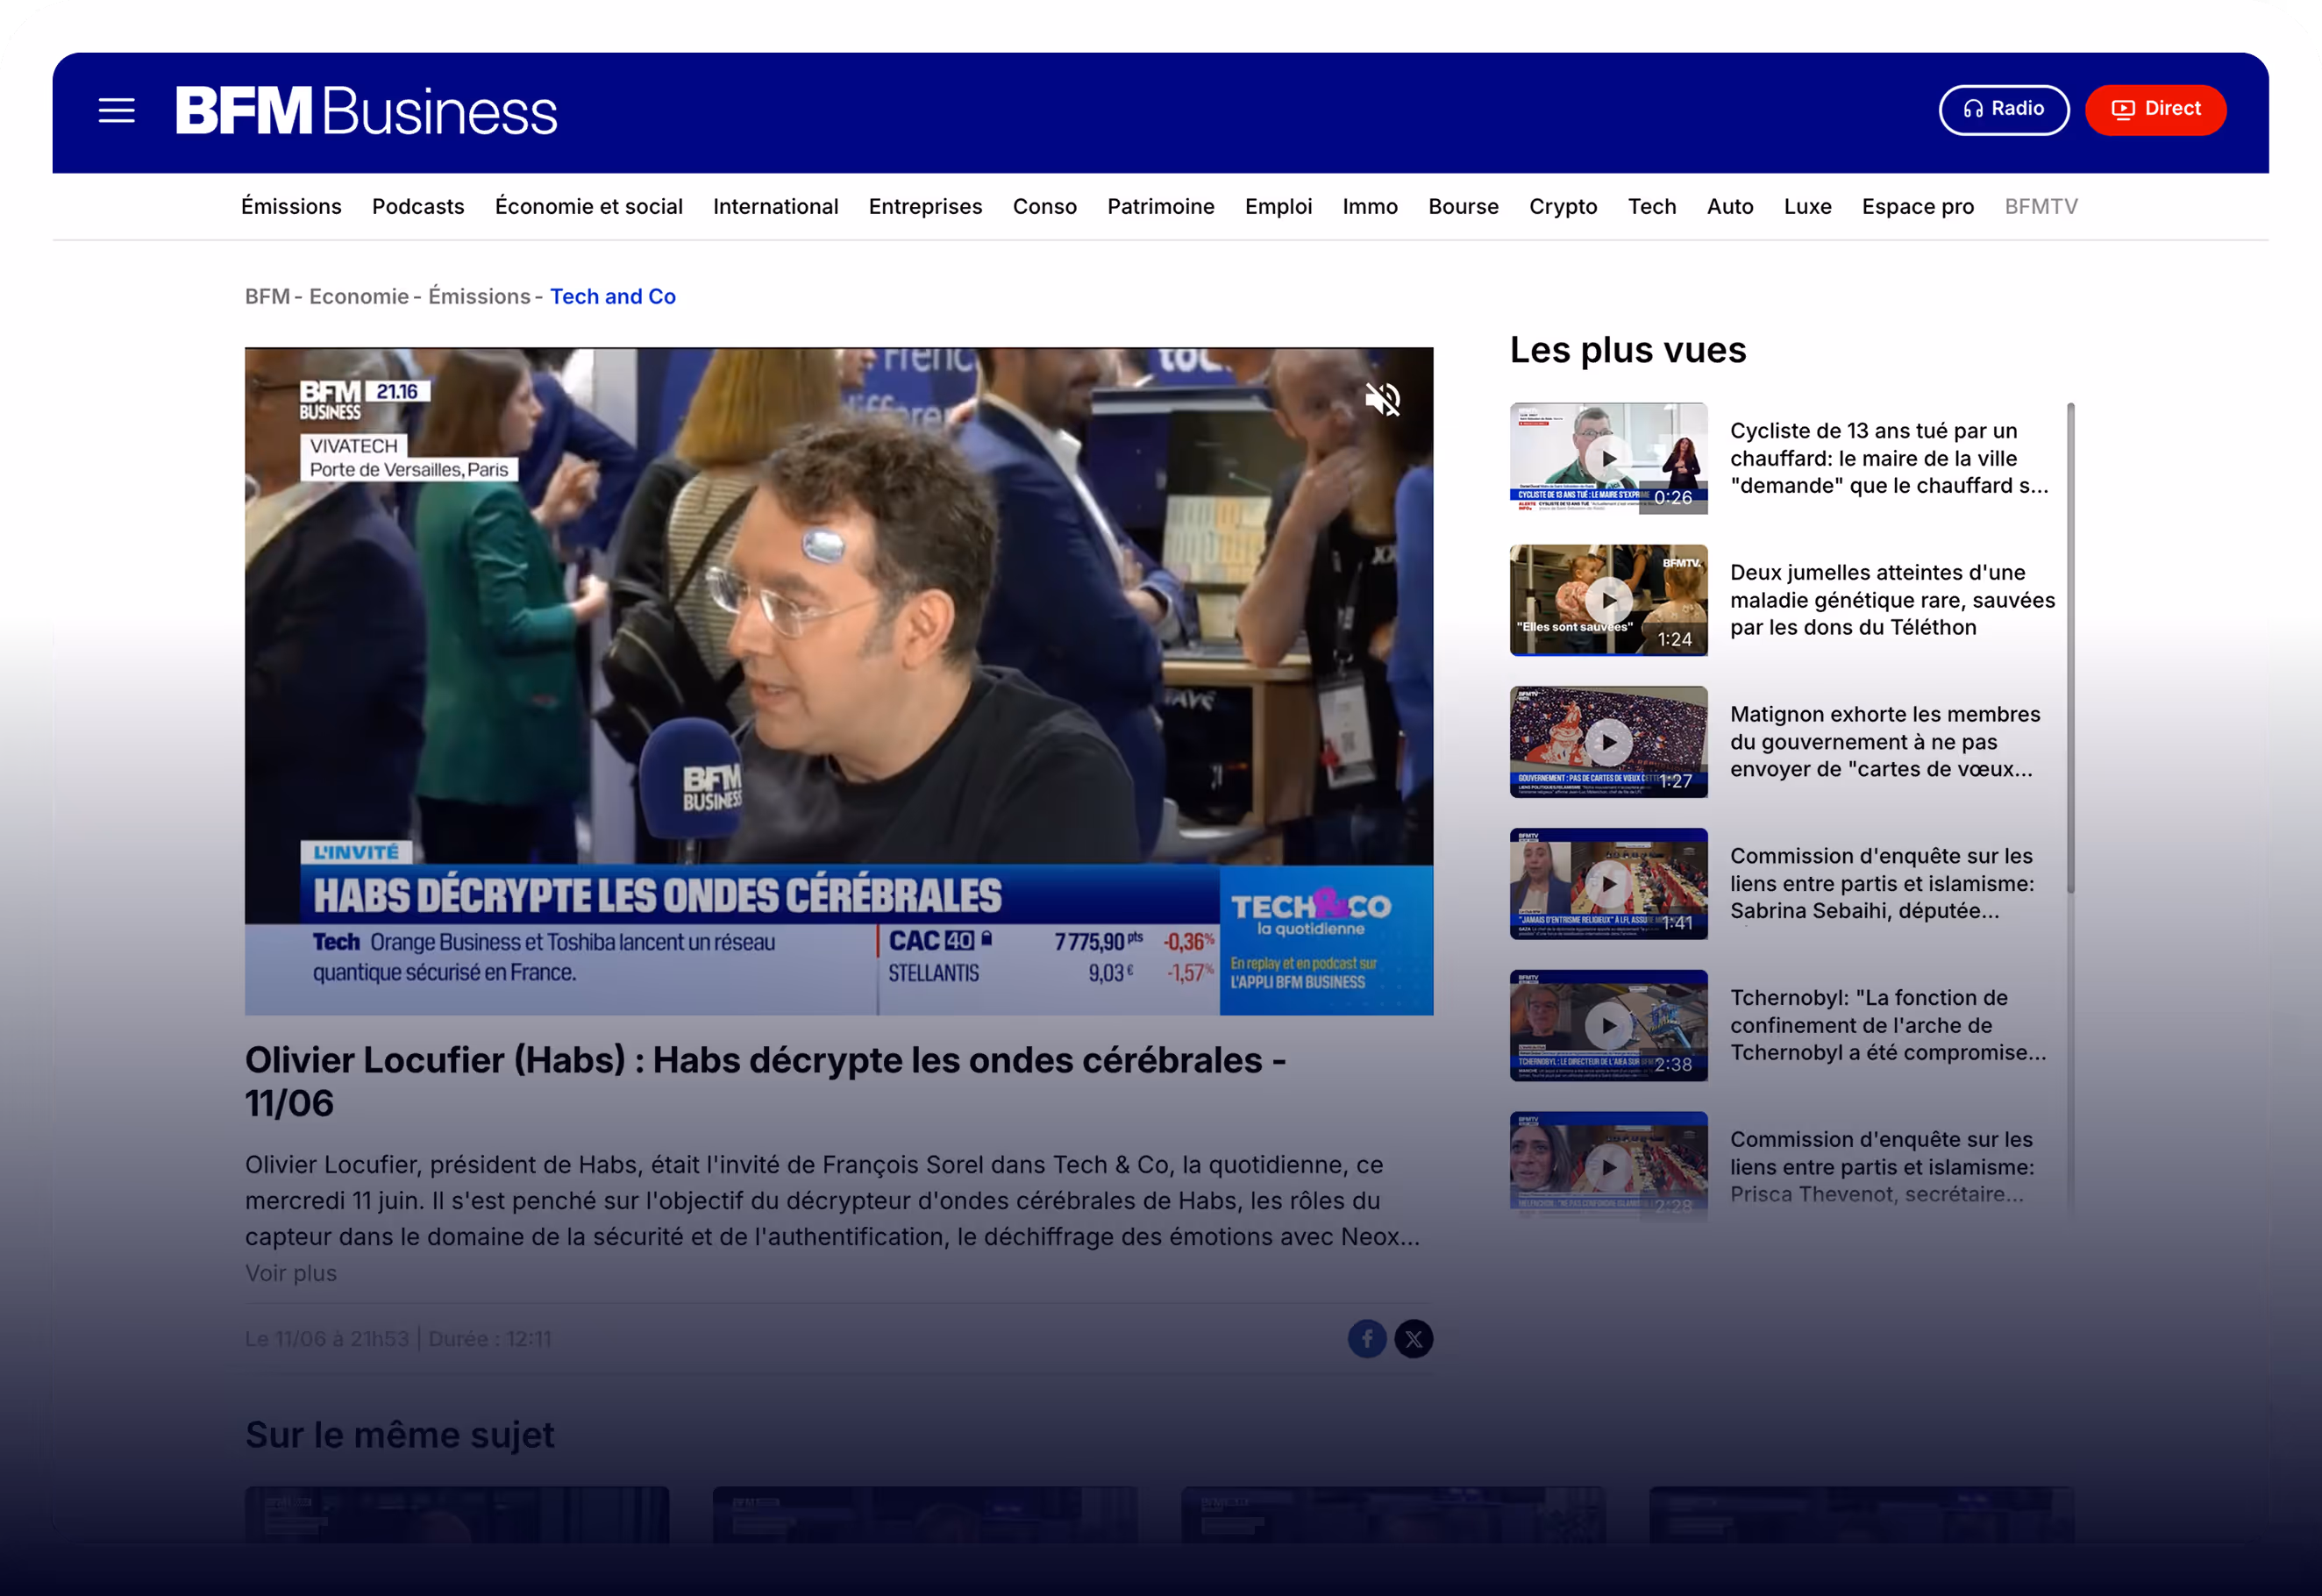This screenshot has width=2322, height=1596.
Task: Switch to the Podcasts tab
Action: click(418, 206)
